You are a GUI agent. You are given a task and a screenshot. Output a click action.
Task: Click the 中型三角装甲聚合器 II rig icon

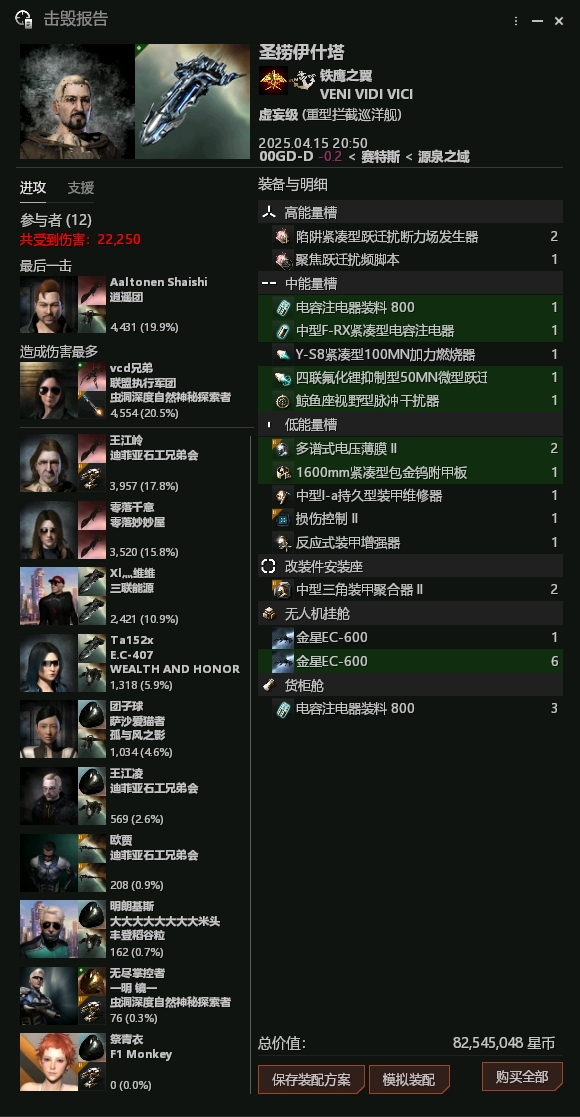coord(283,589)
